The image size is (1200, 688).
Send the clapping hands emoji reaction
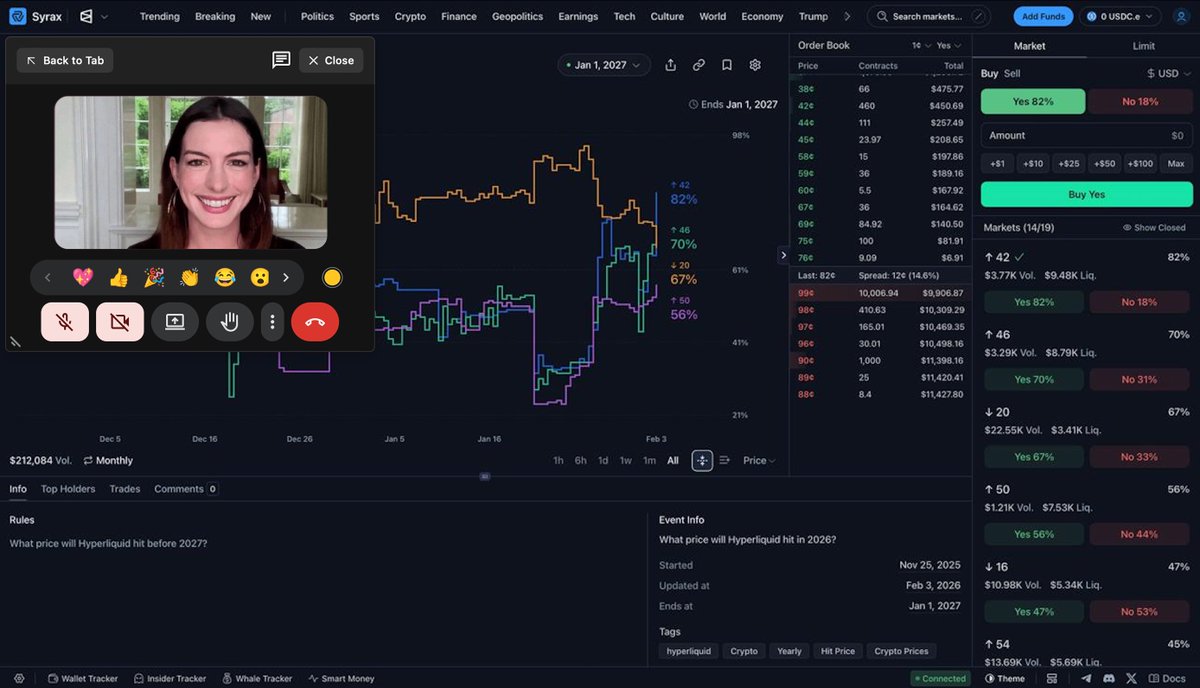pyautogui.click(x=189, y=277)
